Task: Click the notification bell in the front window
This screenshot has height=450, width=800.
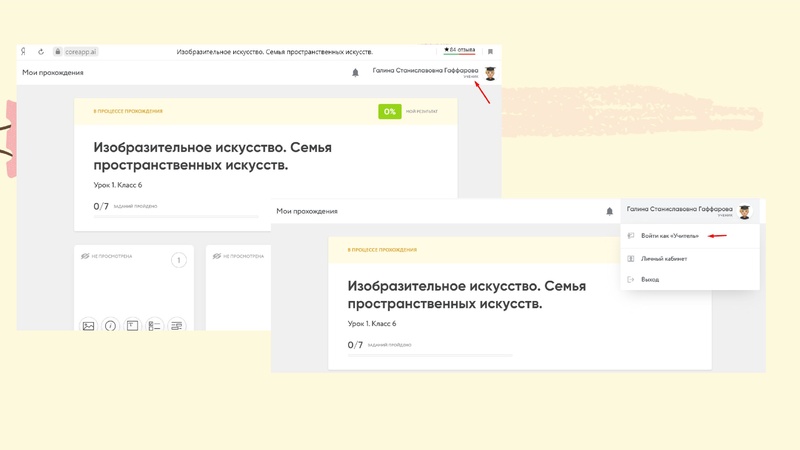Action: pyautogui.click(x=610, y=211)
